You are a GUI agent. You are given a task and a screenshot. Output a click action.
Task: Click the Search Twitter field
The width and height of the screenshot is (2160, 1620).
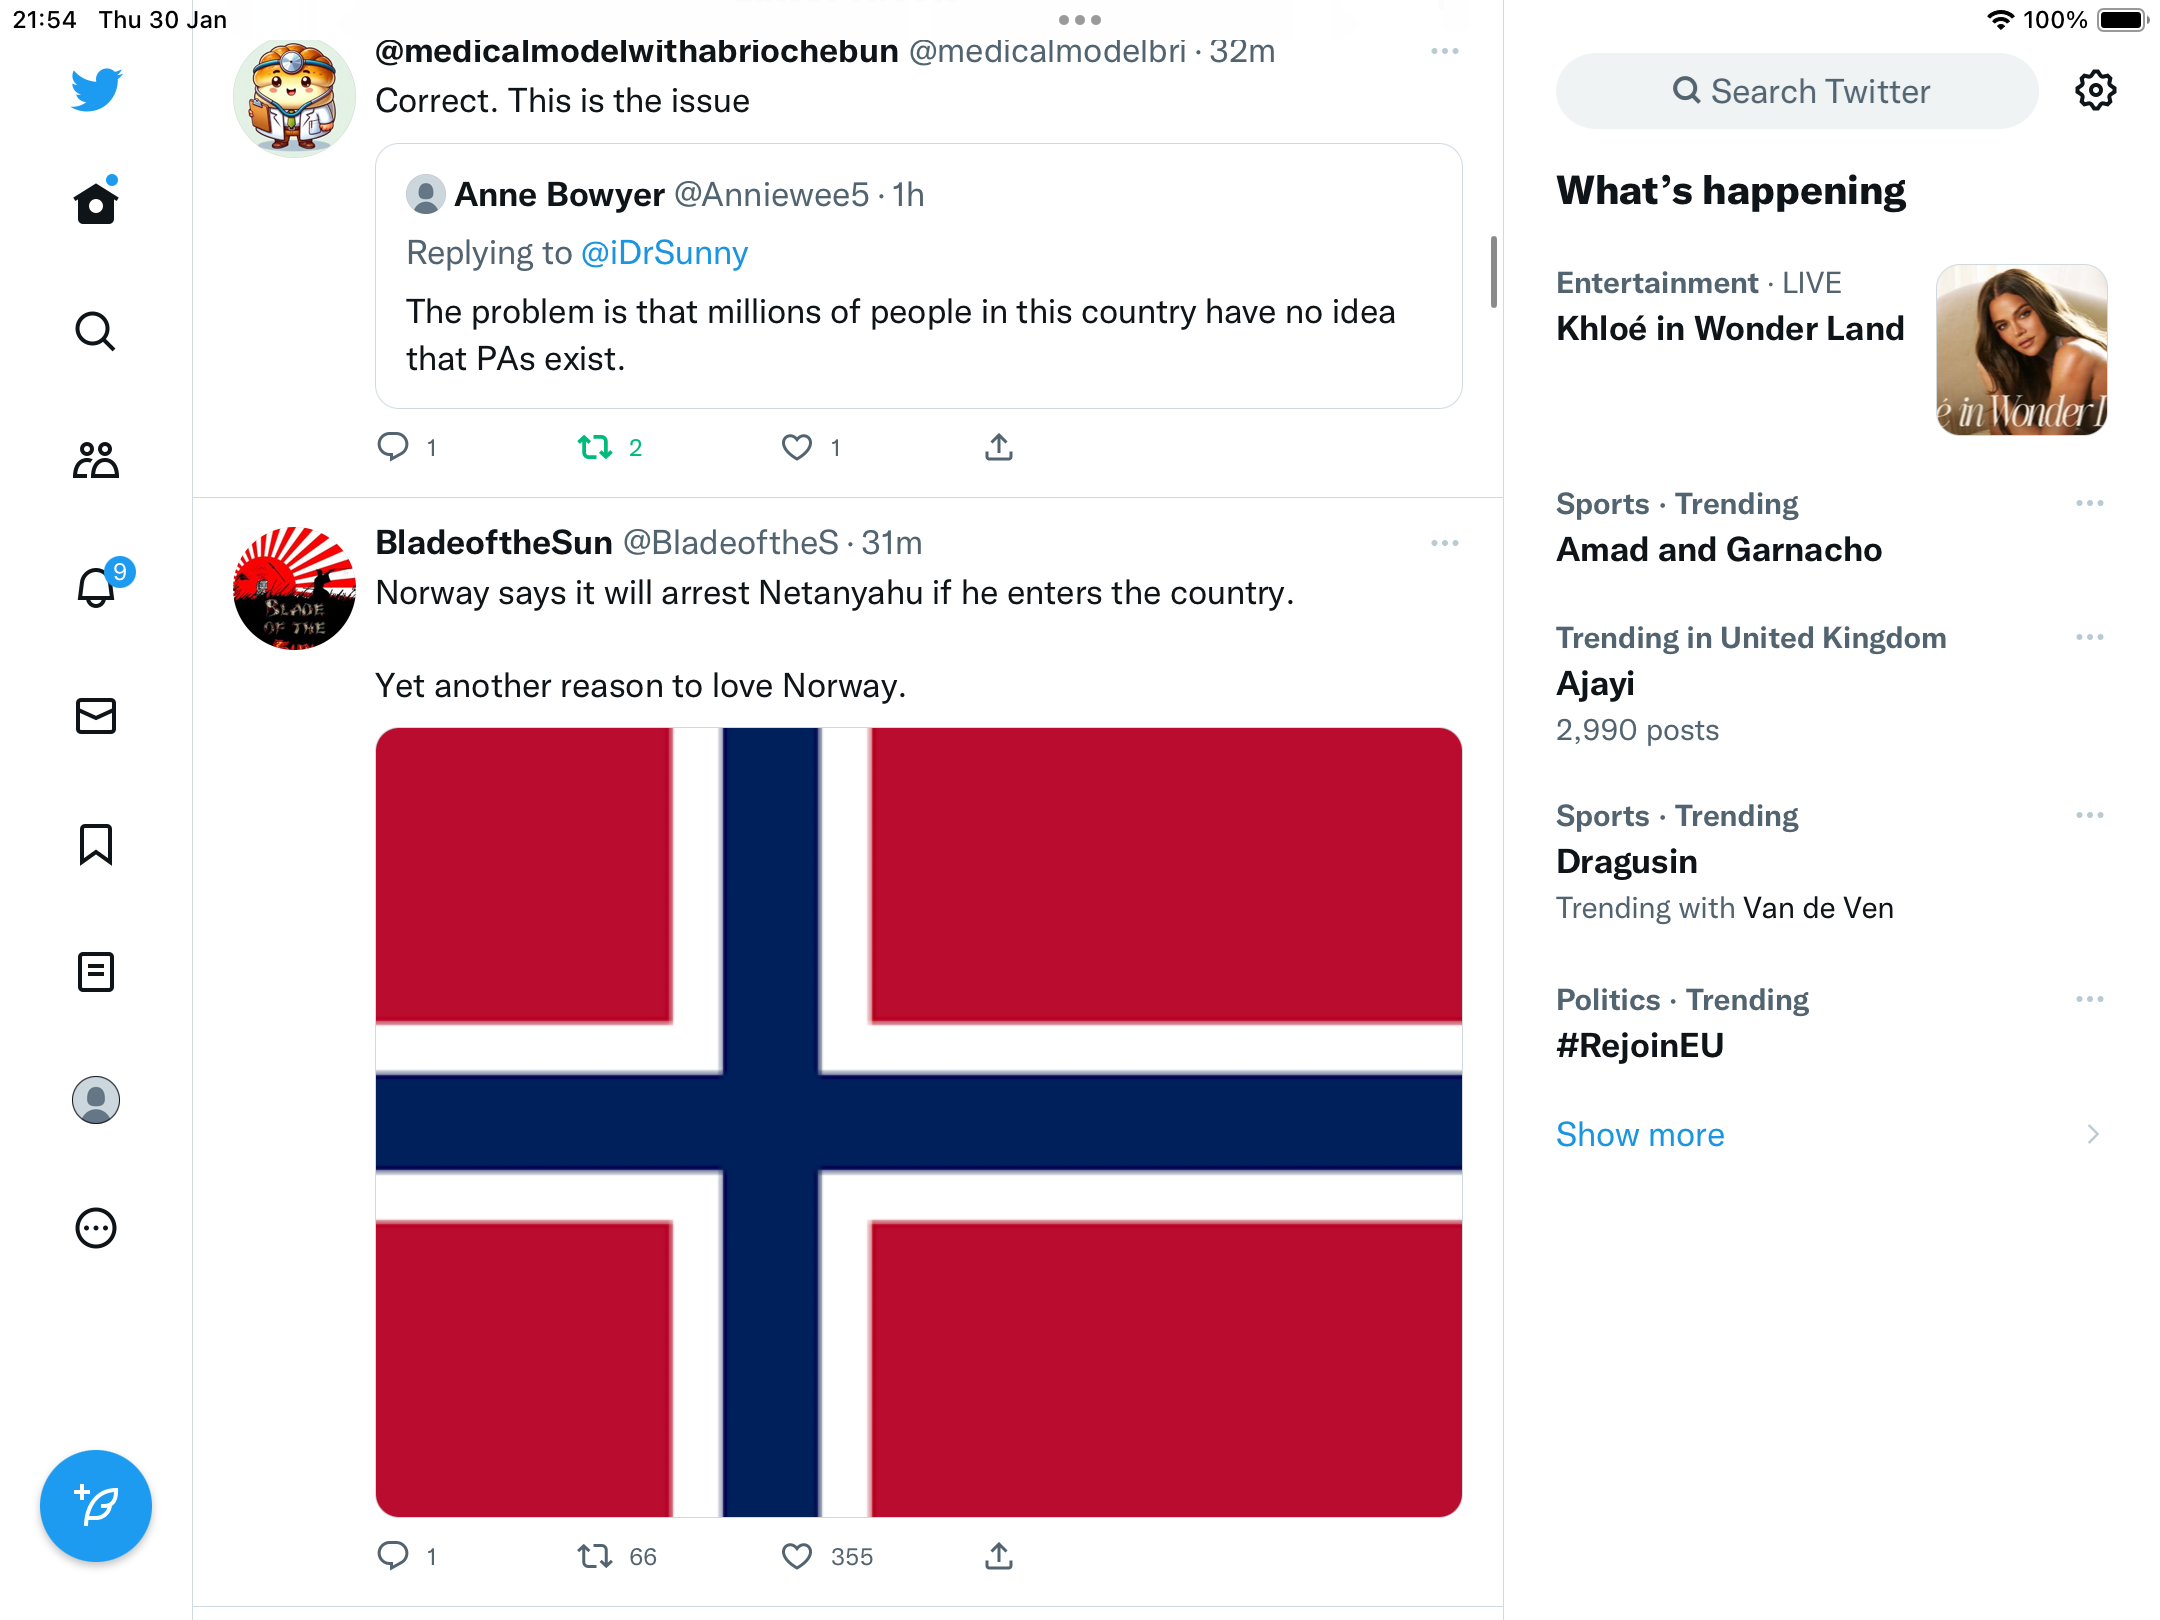[1797, 91]
